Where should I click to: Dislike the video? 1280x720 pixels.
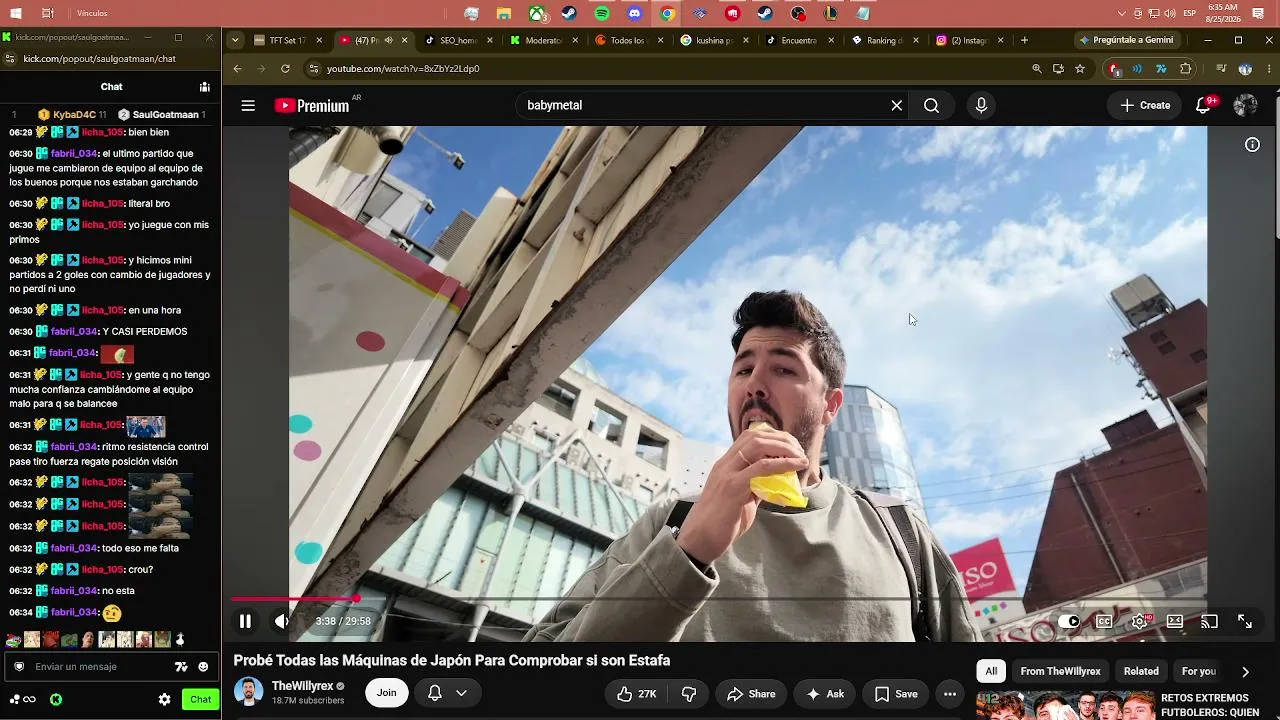click(689, 694)
